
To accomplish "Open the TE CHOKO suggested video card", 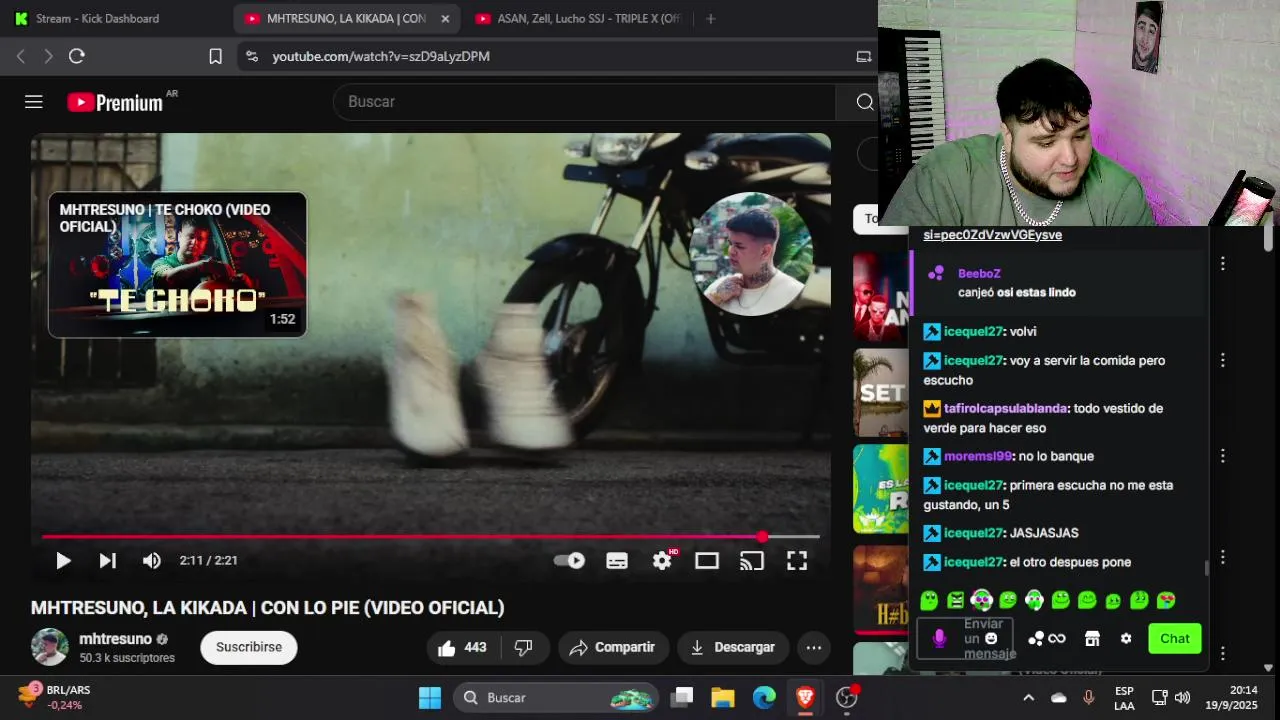I will point(177,264).
